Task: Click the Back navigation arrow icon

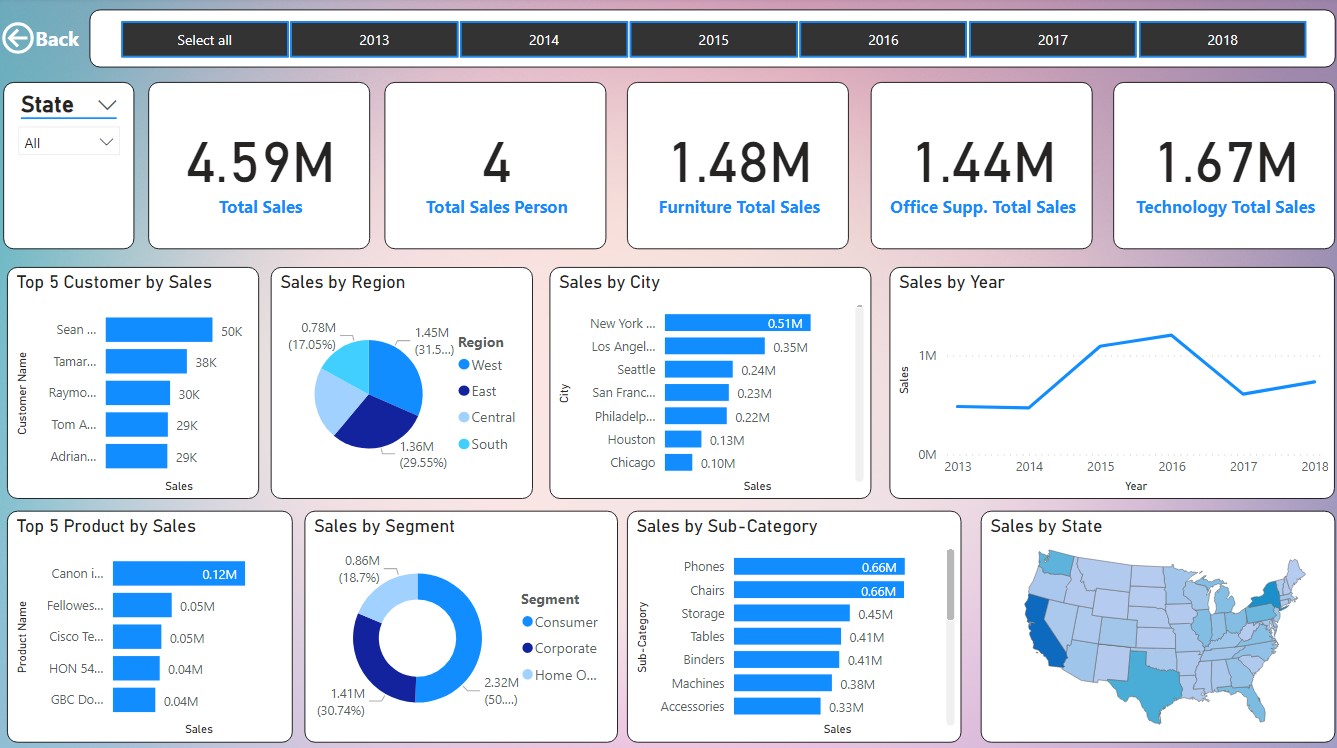Action: coord(21,38)
